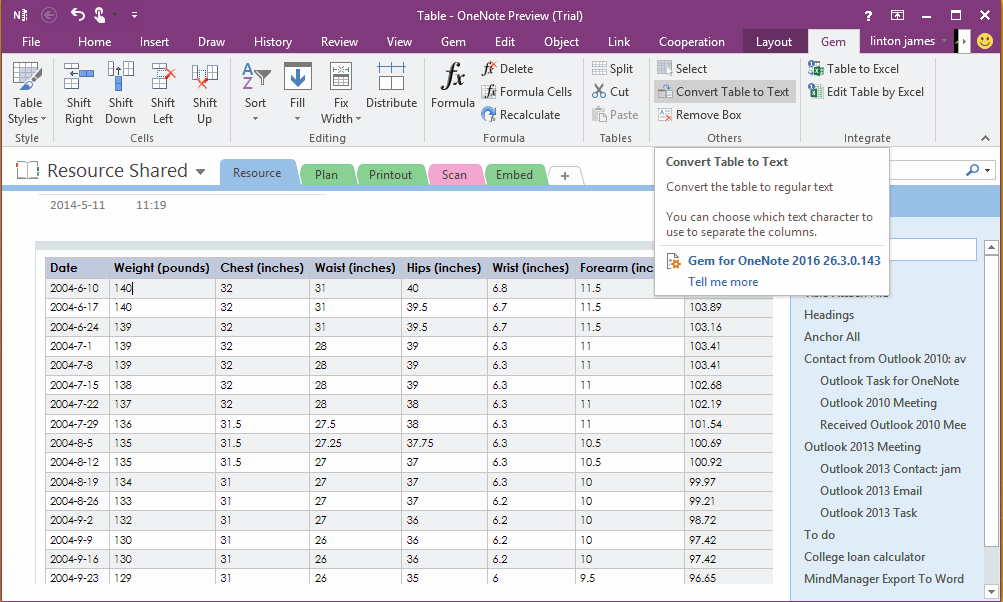Open Table Styles dropdown arrow
1003x602 pixels.
pos(43,119)
